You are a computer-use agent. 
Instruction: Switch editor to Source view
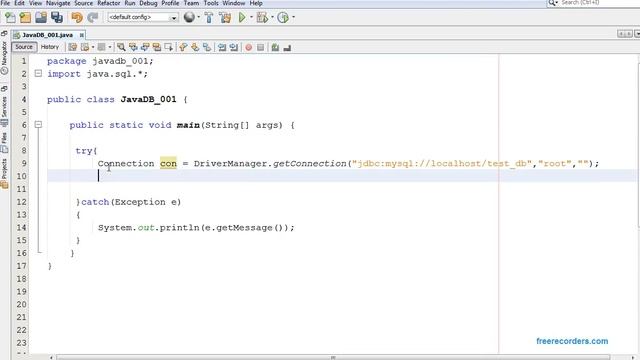click(x=24, y=47)
